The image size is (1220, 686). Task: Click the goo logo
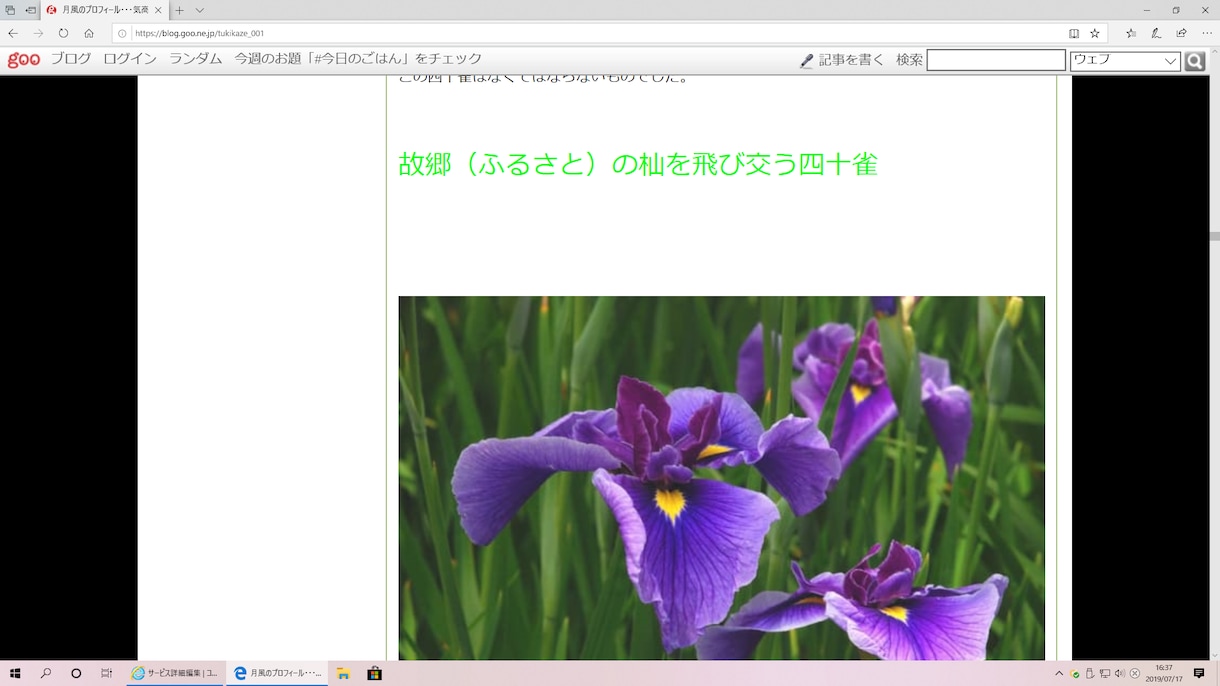(24, 60)
